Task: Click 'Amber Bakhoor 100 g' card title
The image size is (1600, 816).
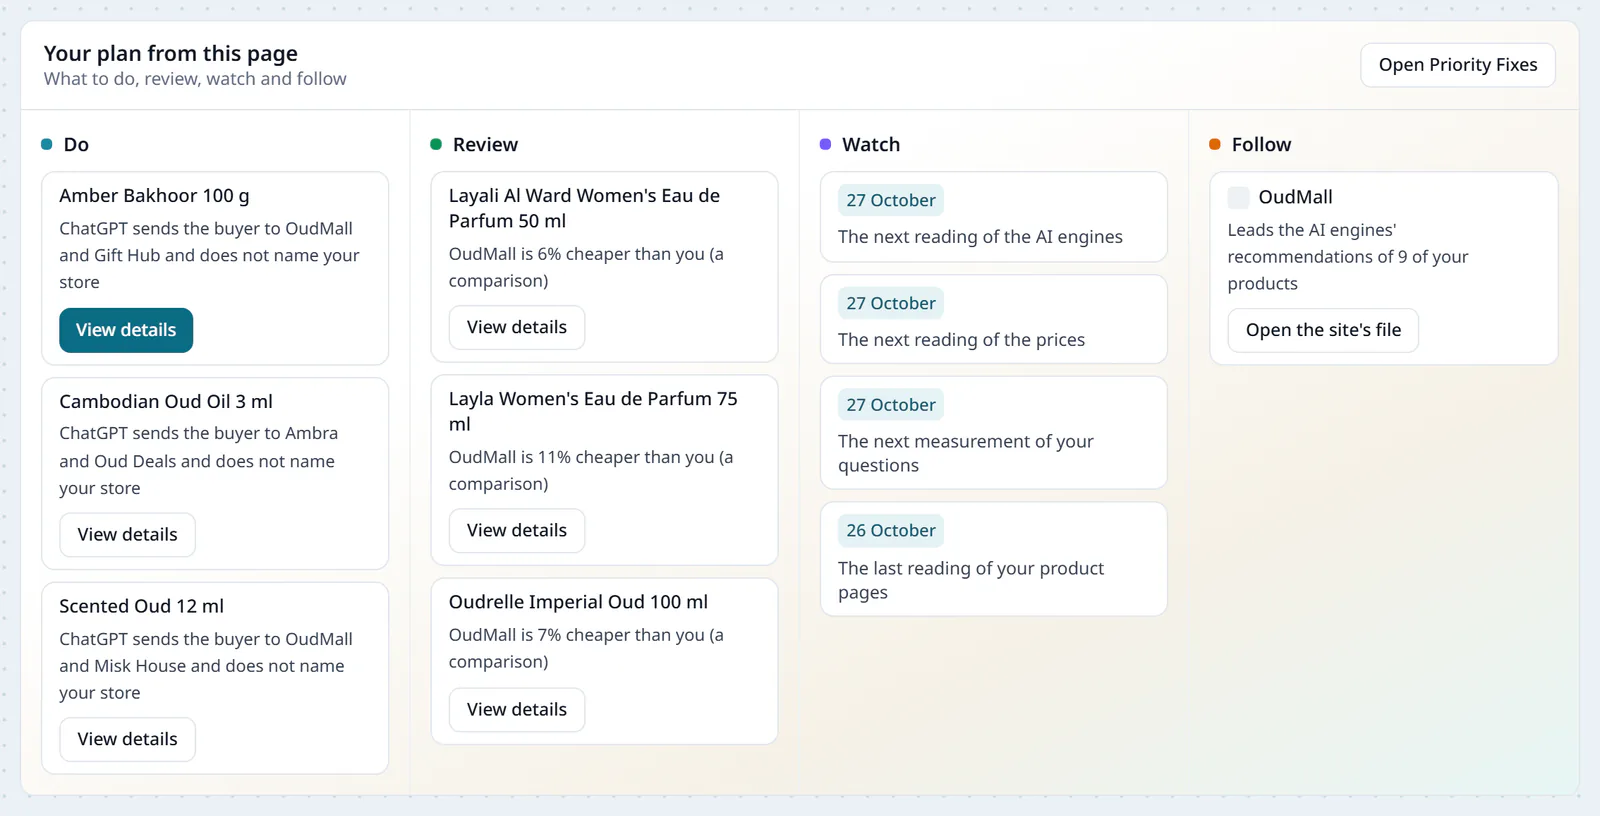Action: tap(154, 196)
